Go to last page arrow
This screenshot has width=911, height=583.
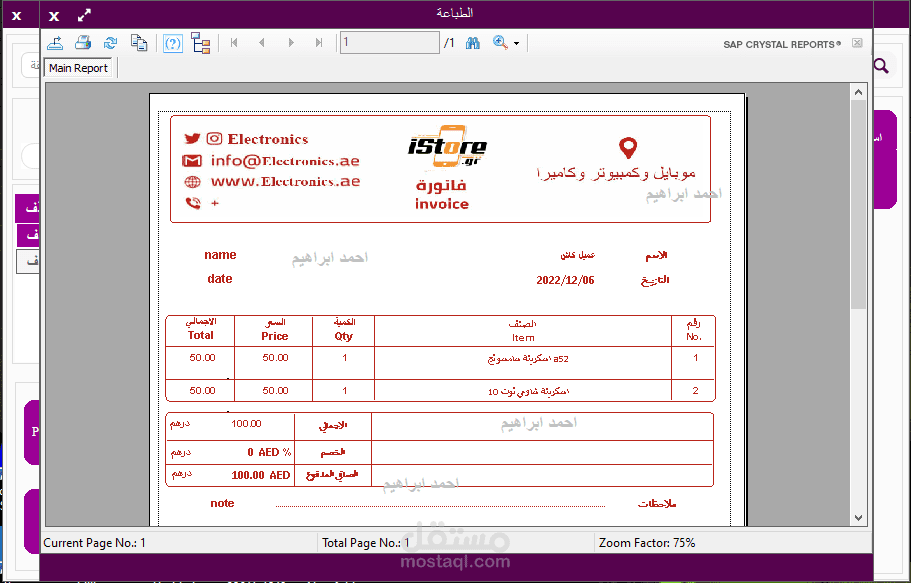[318, 42]
